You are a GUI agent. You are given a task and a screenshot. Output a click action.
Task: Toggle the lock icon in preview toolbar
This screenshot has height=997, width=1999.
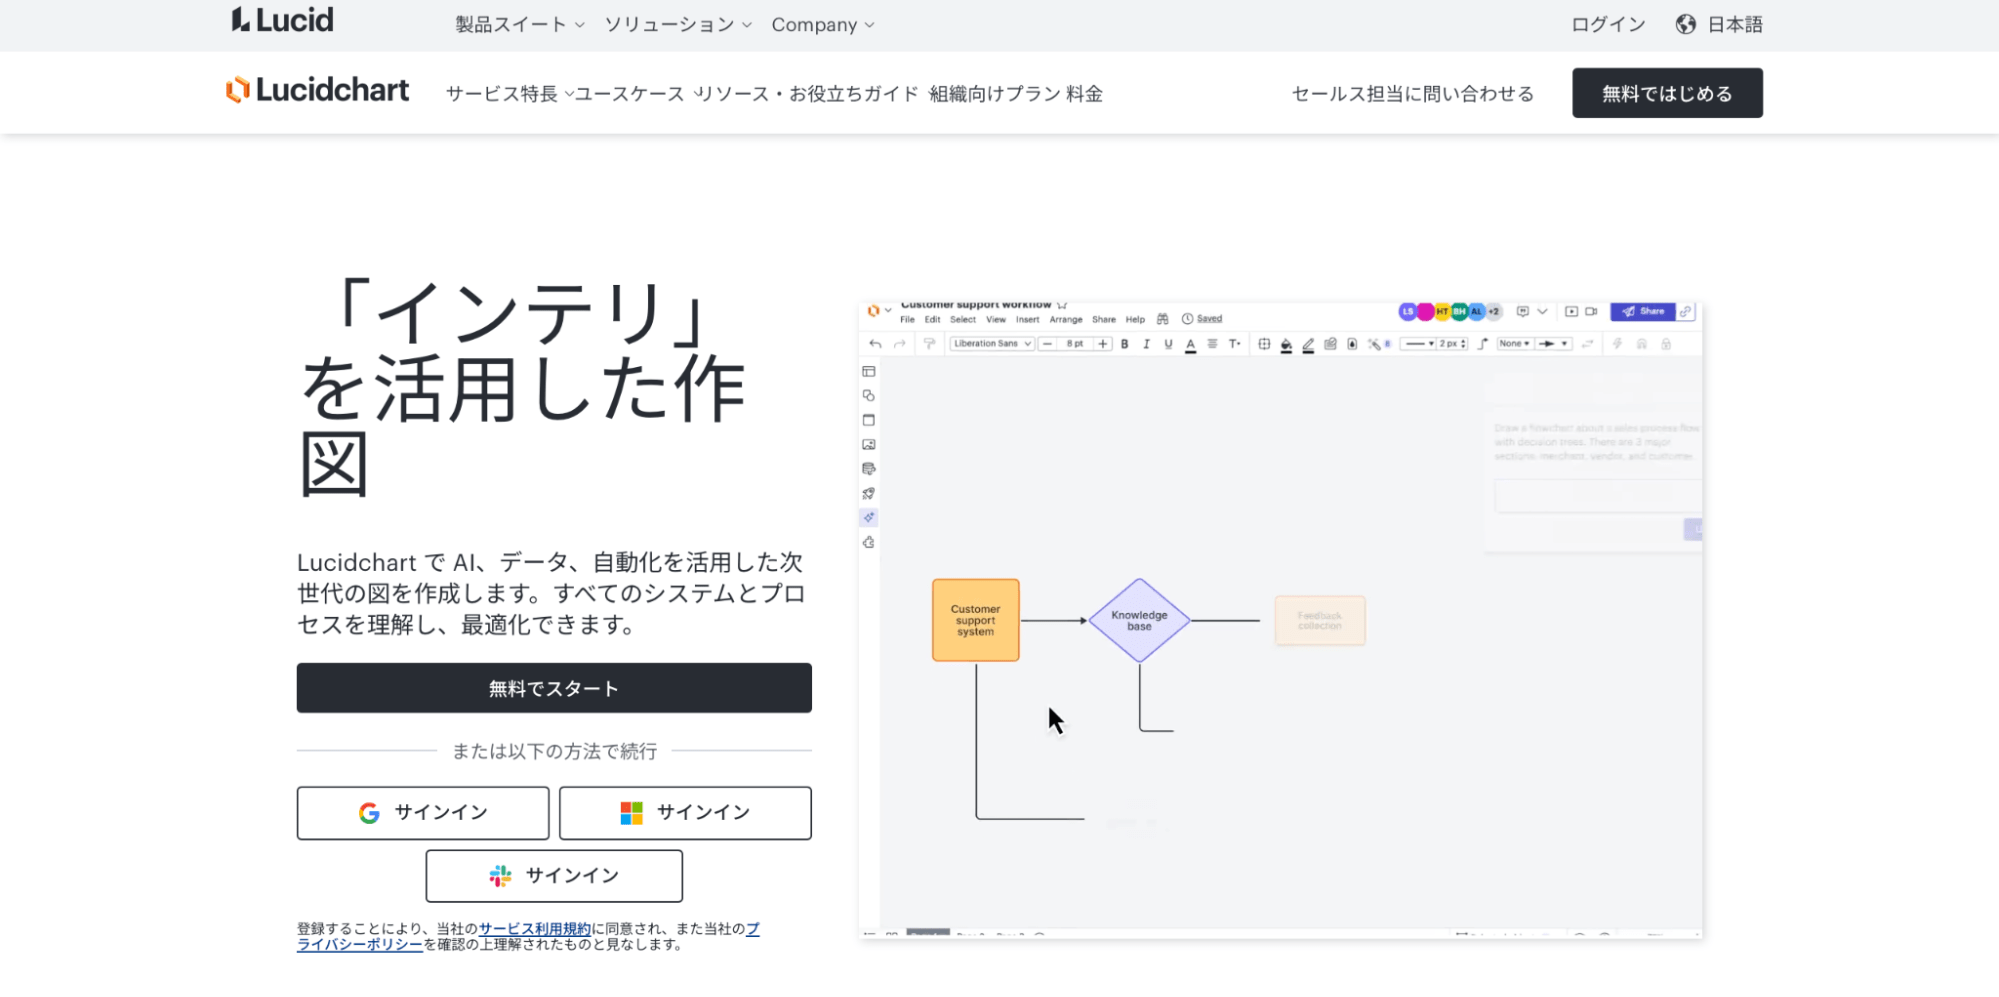coord(1666,344)
